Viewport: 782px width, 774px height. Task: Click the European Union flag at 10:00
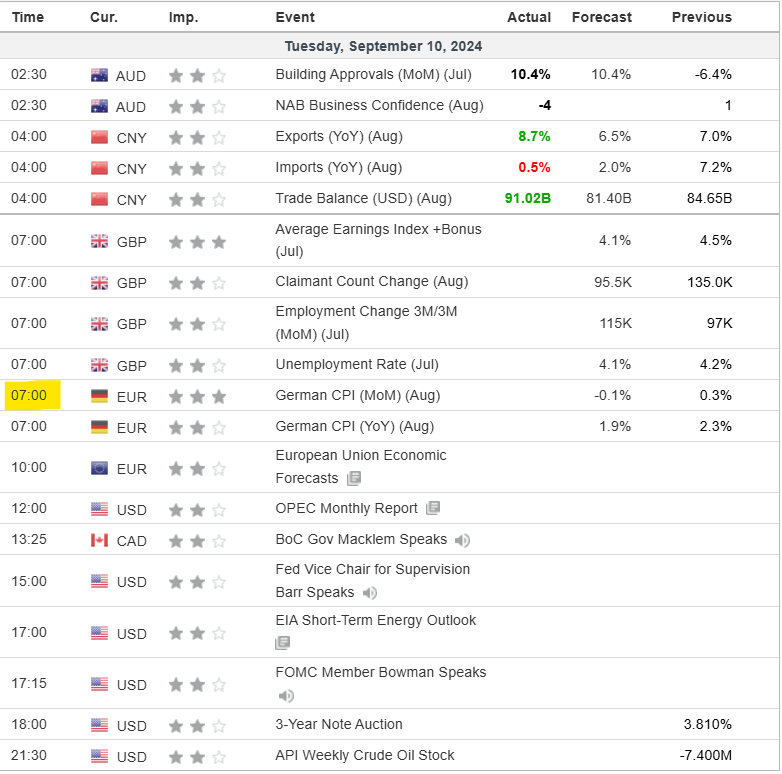pyautogui.click(x=99, y=468)
